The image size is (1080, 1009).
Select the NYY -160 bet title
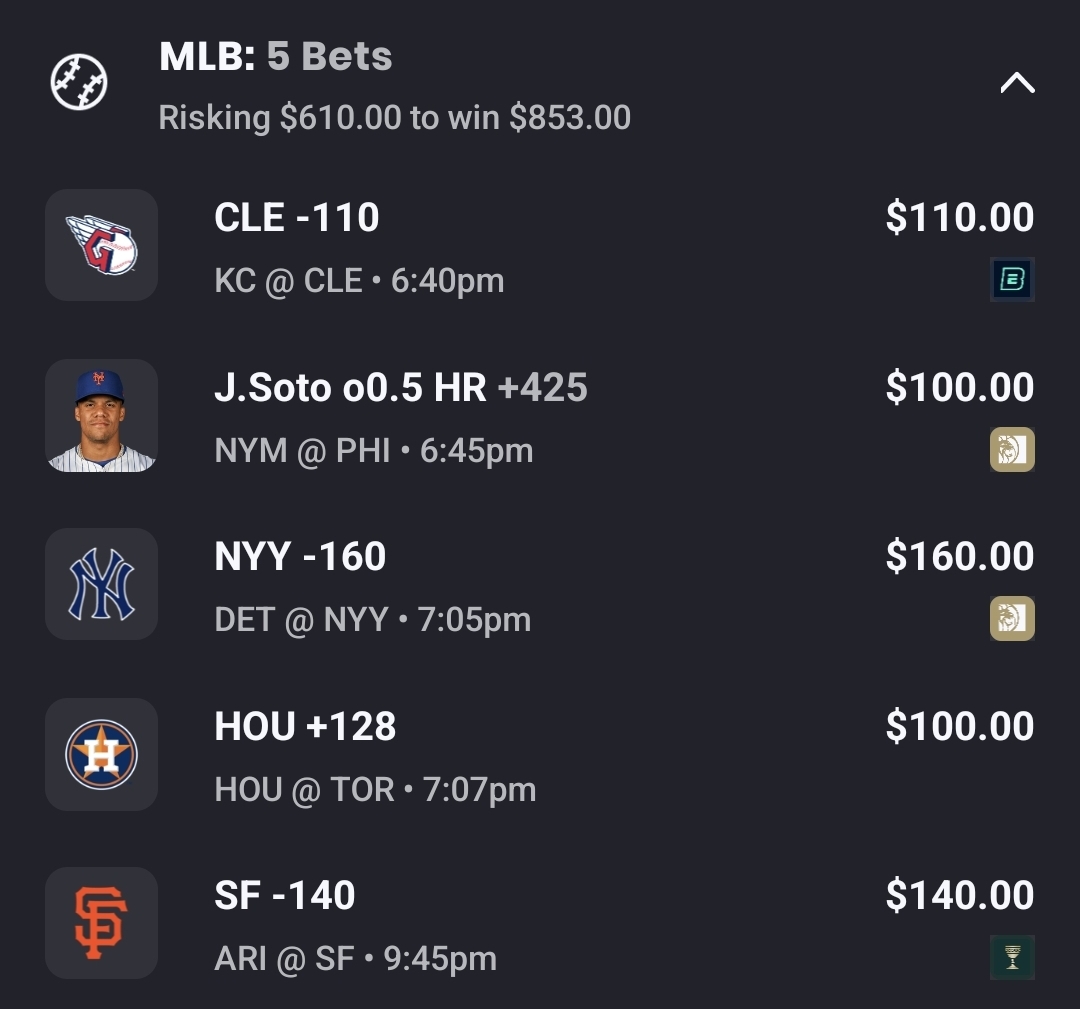tap(300, 557)
